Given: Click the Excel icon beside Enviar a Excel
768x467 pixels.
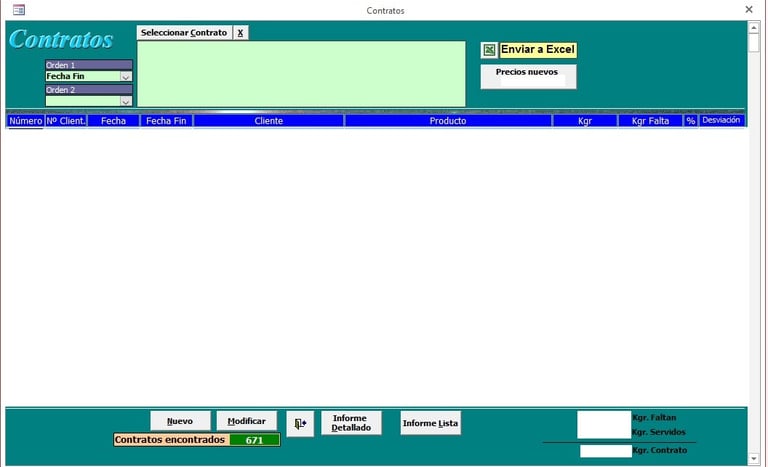Looking at the screenshot, I should tap(489, 50).
